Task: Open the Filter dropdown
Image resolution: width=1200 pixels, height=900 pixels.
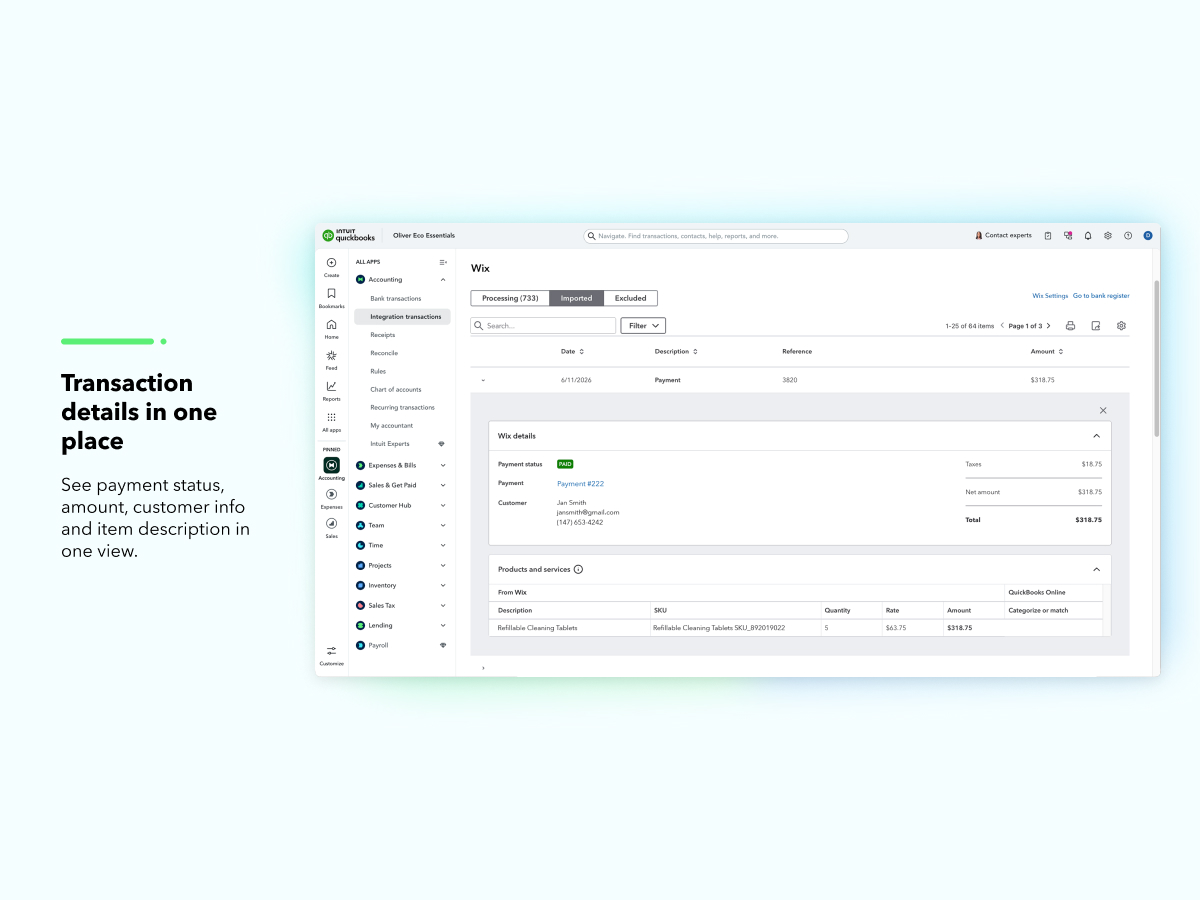Action: coord(643,326)
